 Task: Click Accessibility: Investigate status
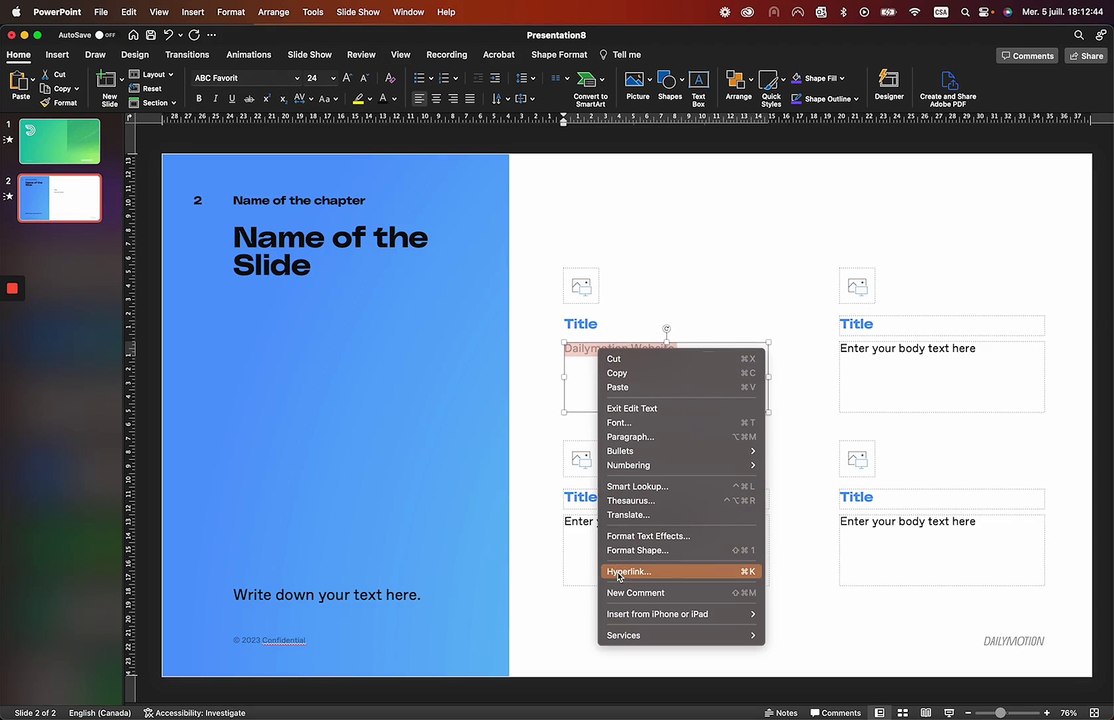pos(194,713)
